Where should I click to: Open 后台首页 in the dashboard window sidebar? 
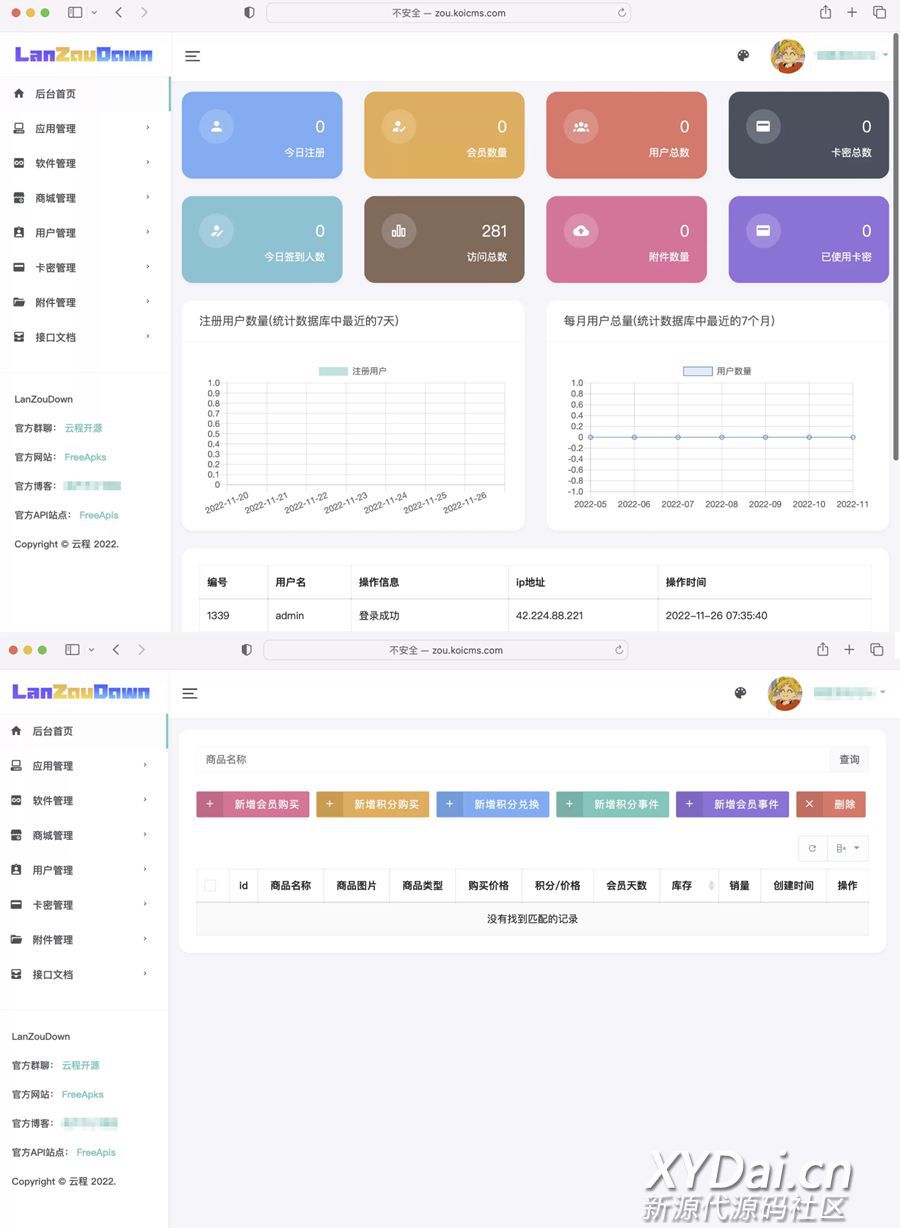pos(55,94)
